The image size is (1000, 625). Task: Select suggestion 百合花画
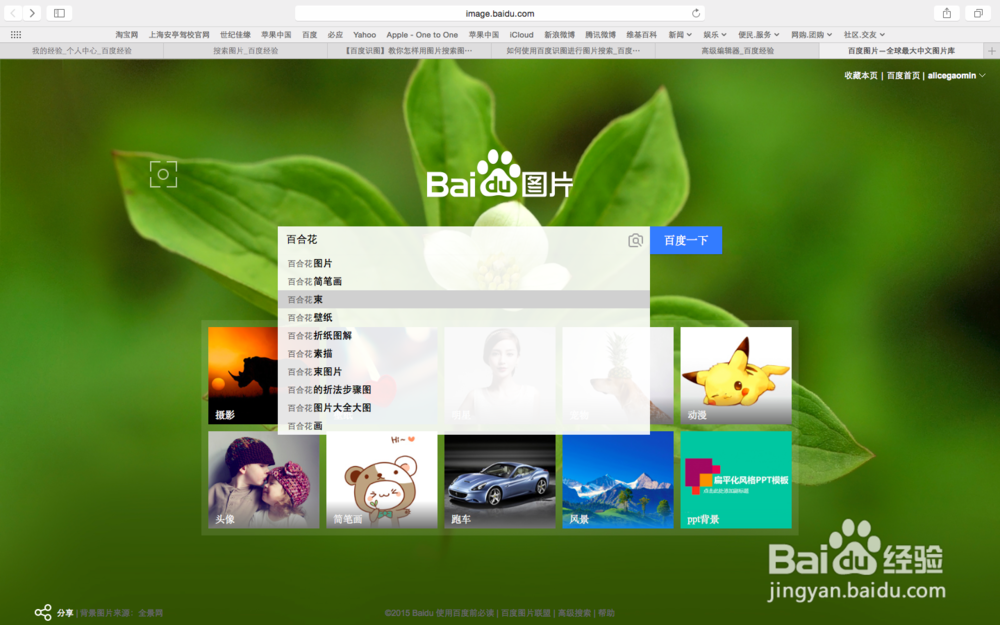click(x=464, y=425)
